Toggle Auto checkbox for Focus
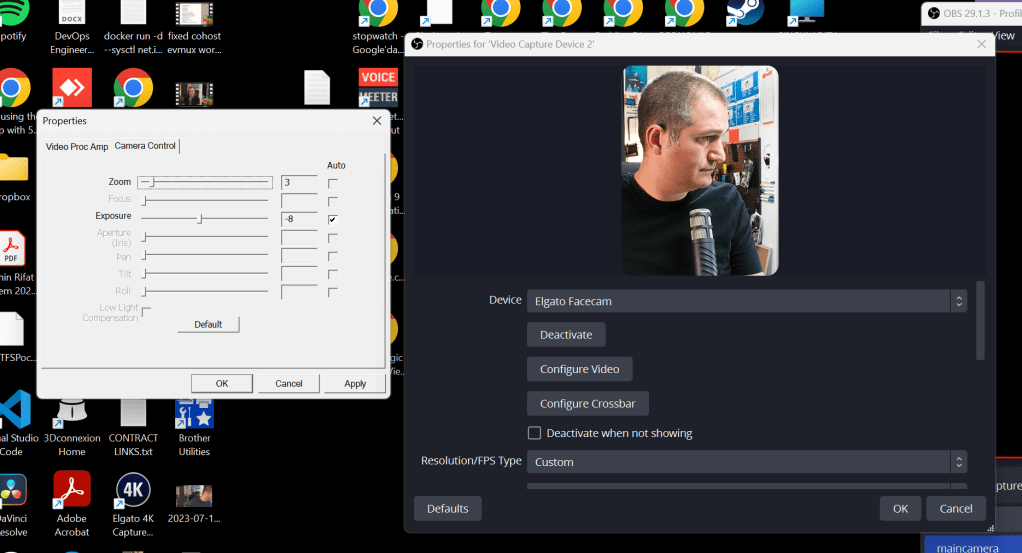Image resolution: width=1022 pixels, height=553 pixels. click(x=332, y=202)
